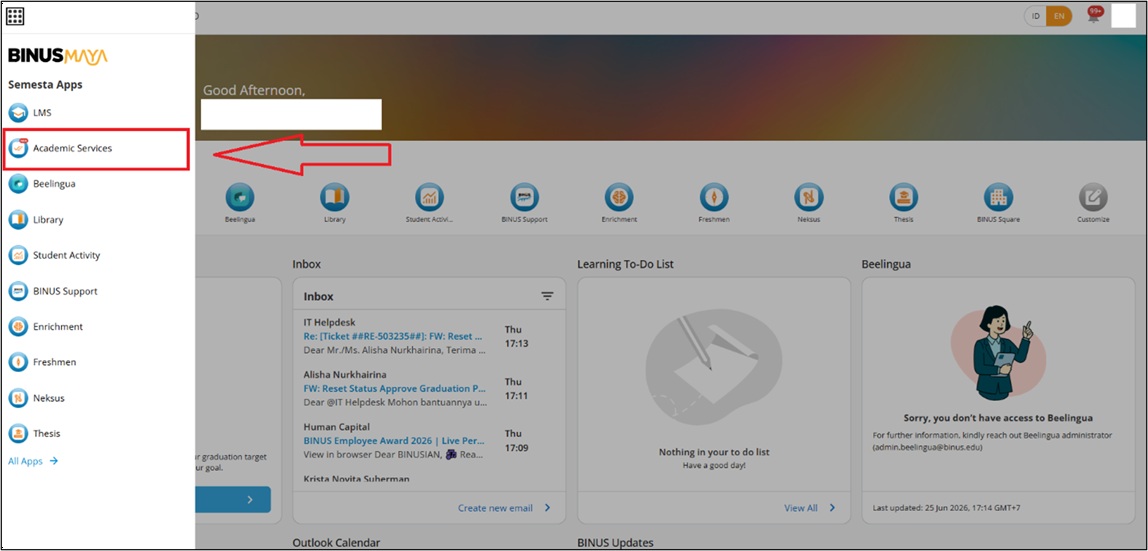Screen dimensions: 1148x551
Task: Open notifications bell with 99+ badge
Action: (x=1095, y=16)
